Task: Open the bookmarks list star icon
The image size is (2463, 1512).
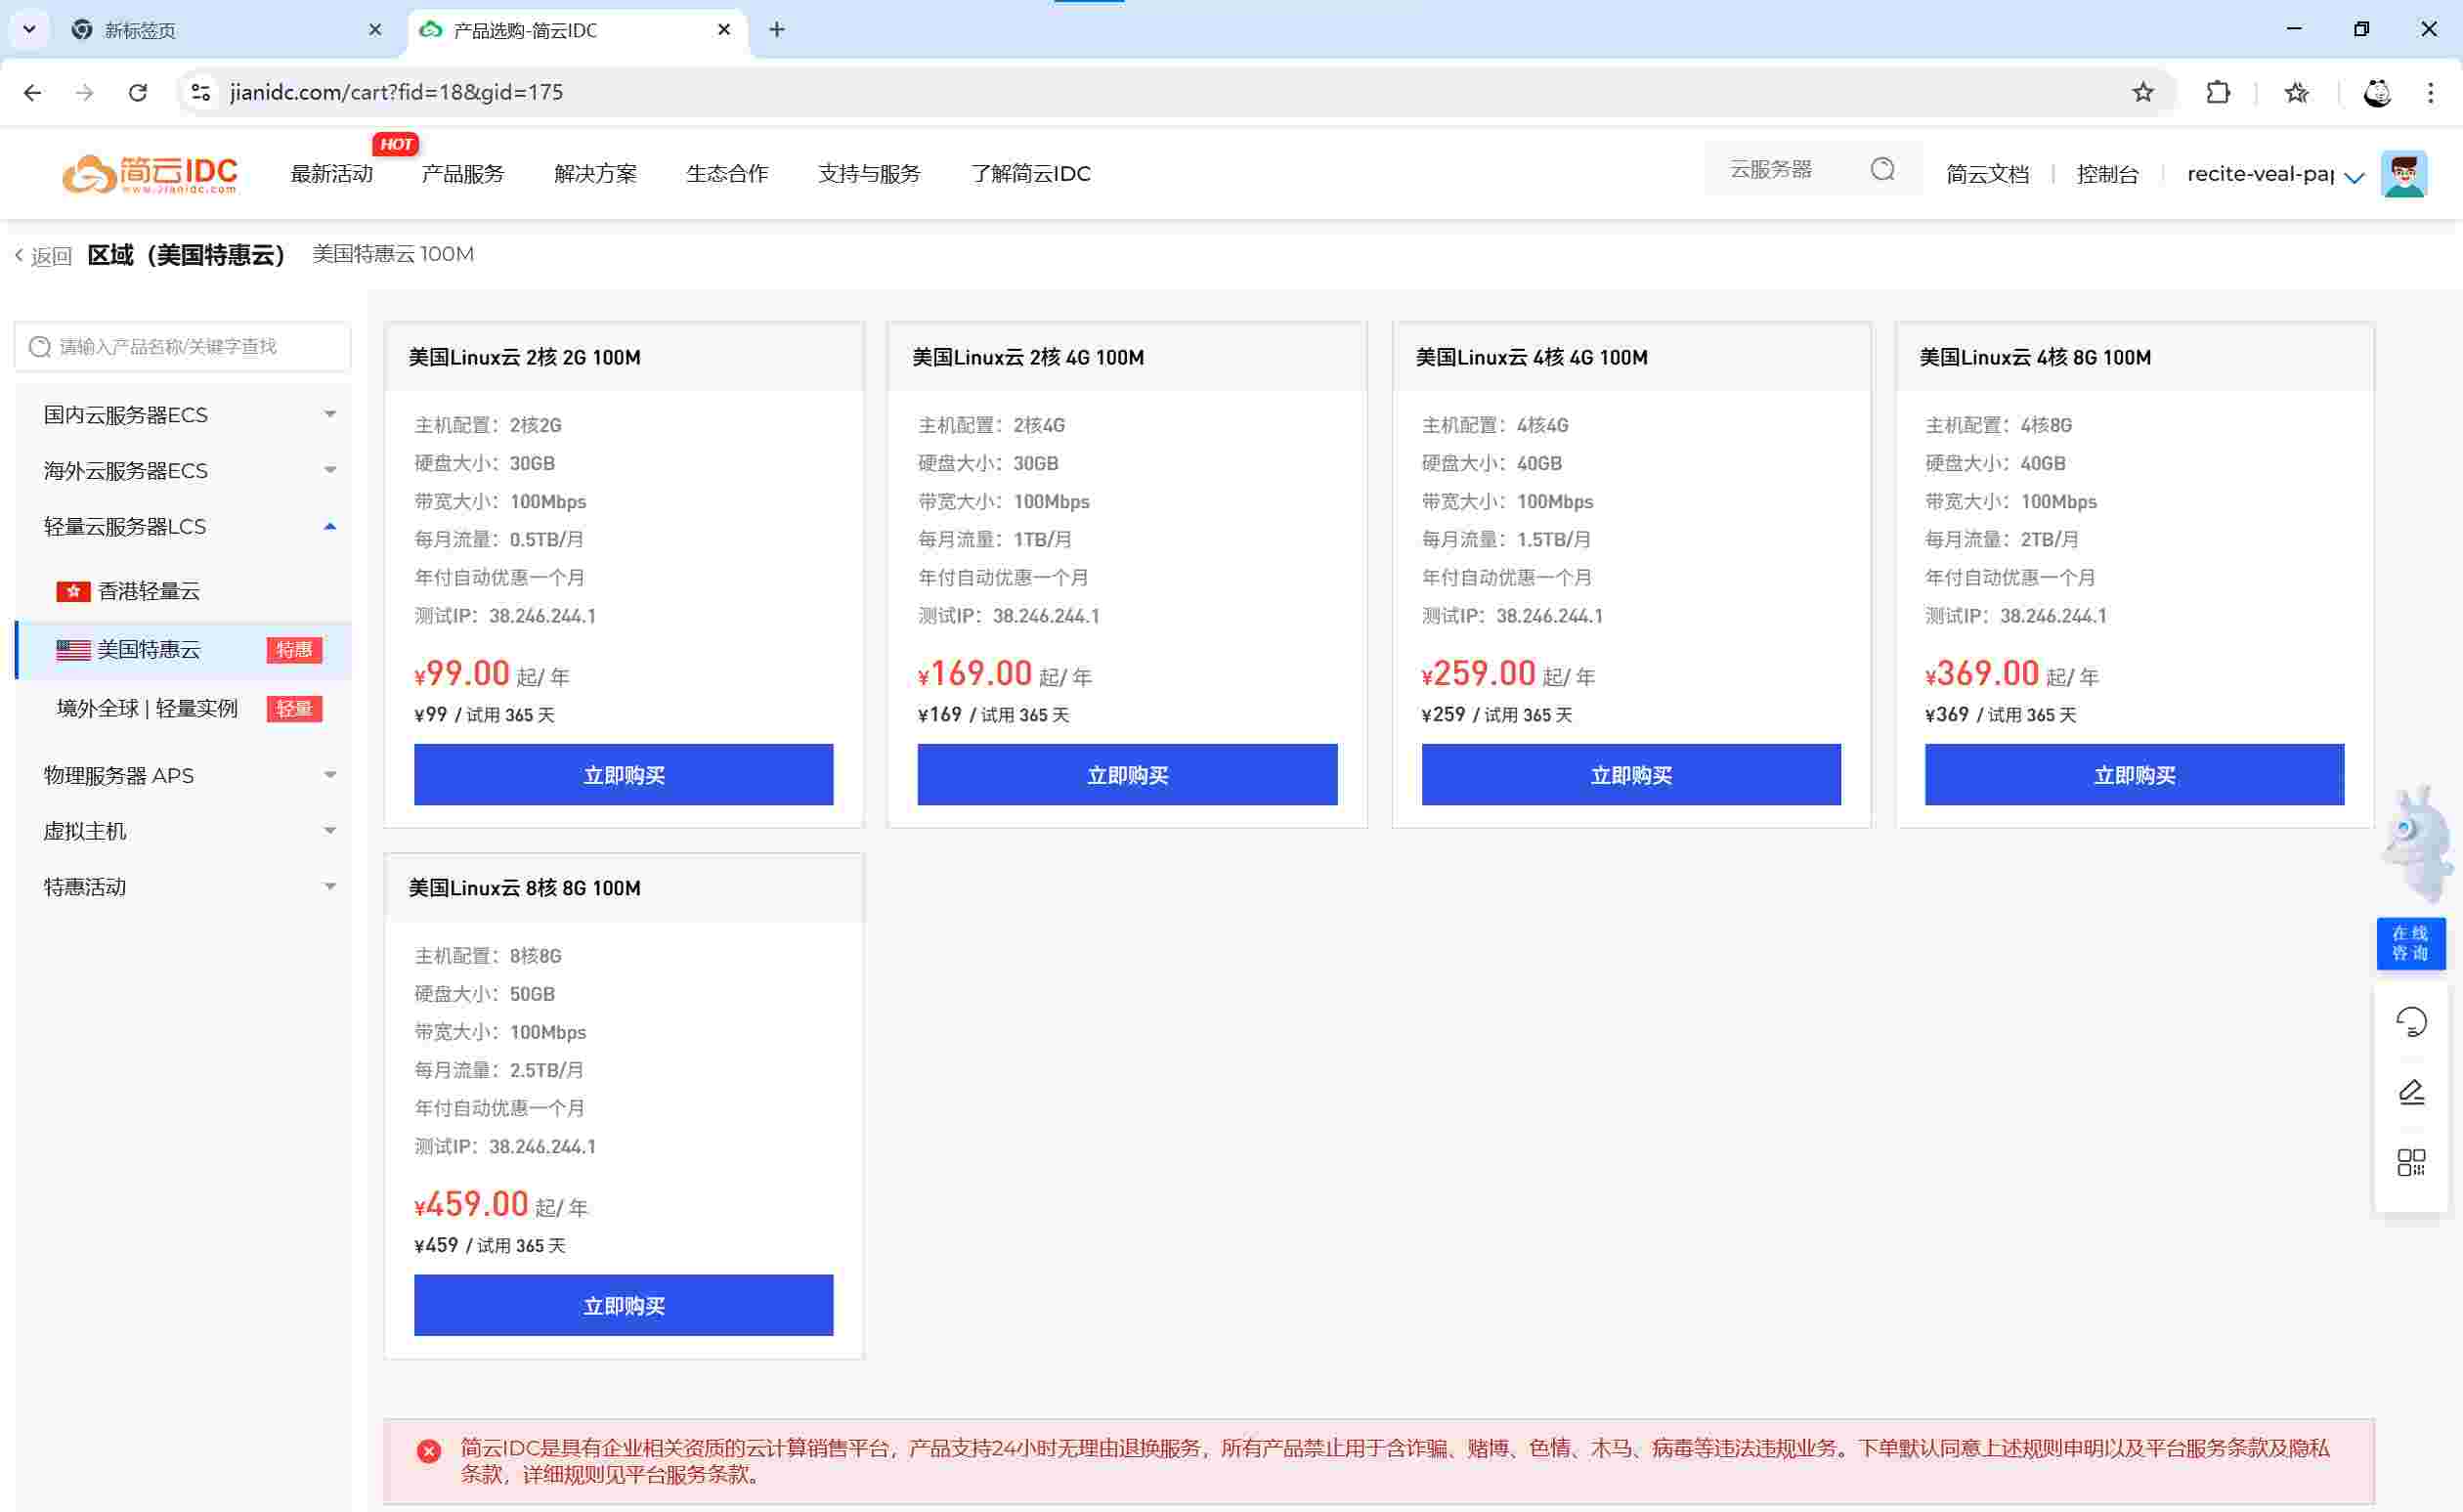Action: coord(2296,92)
